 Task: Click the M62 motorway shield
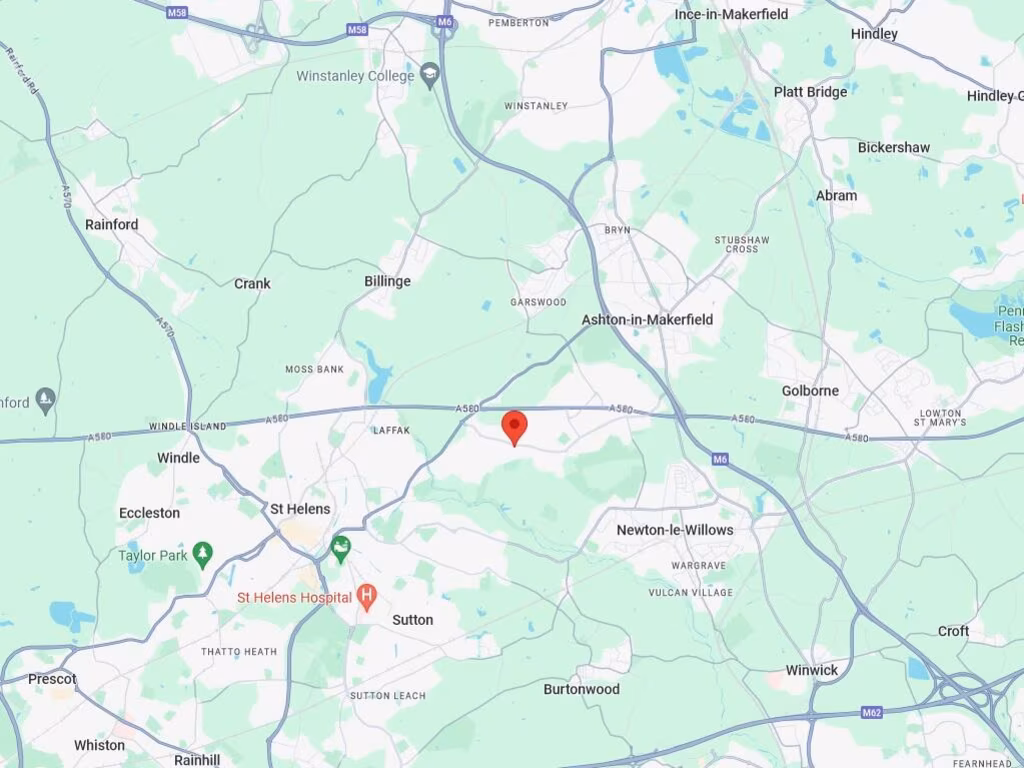tap(872, 712)
